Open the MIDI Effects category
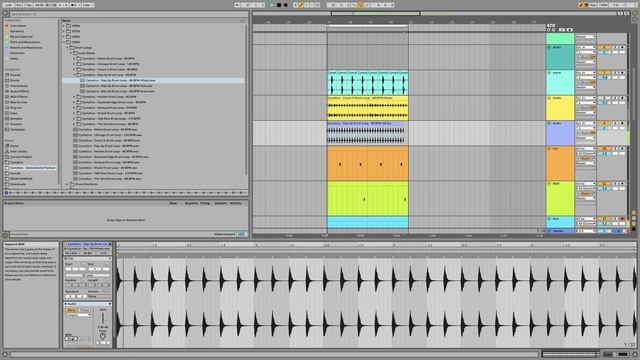The image size is (640, 360). coord(18,97)
